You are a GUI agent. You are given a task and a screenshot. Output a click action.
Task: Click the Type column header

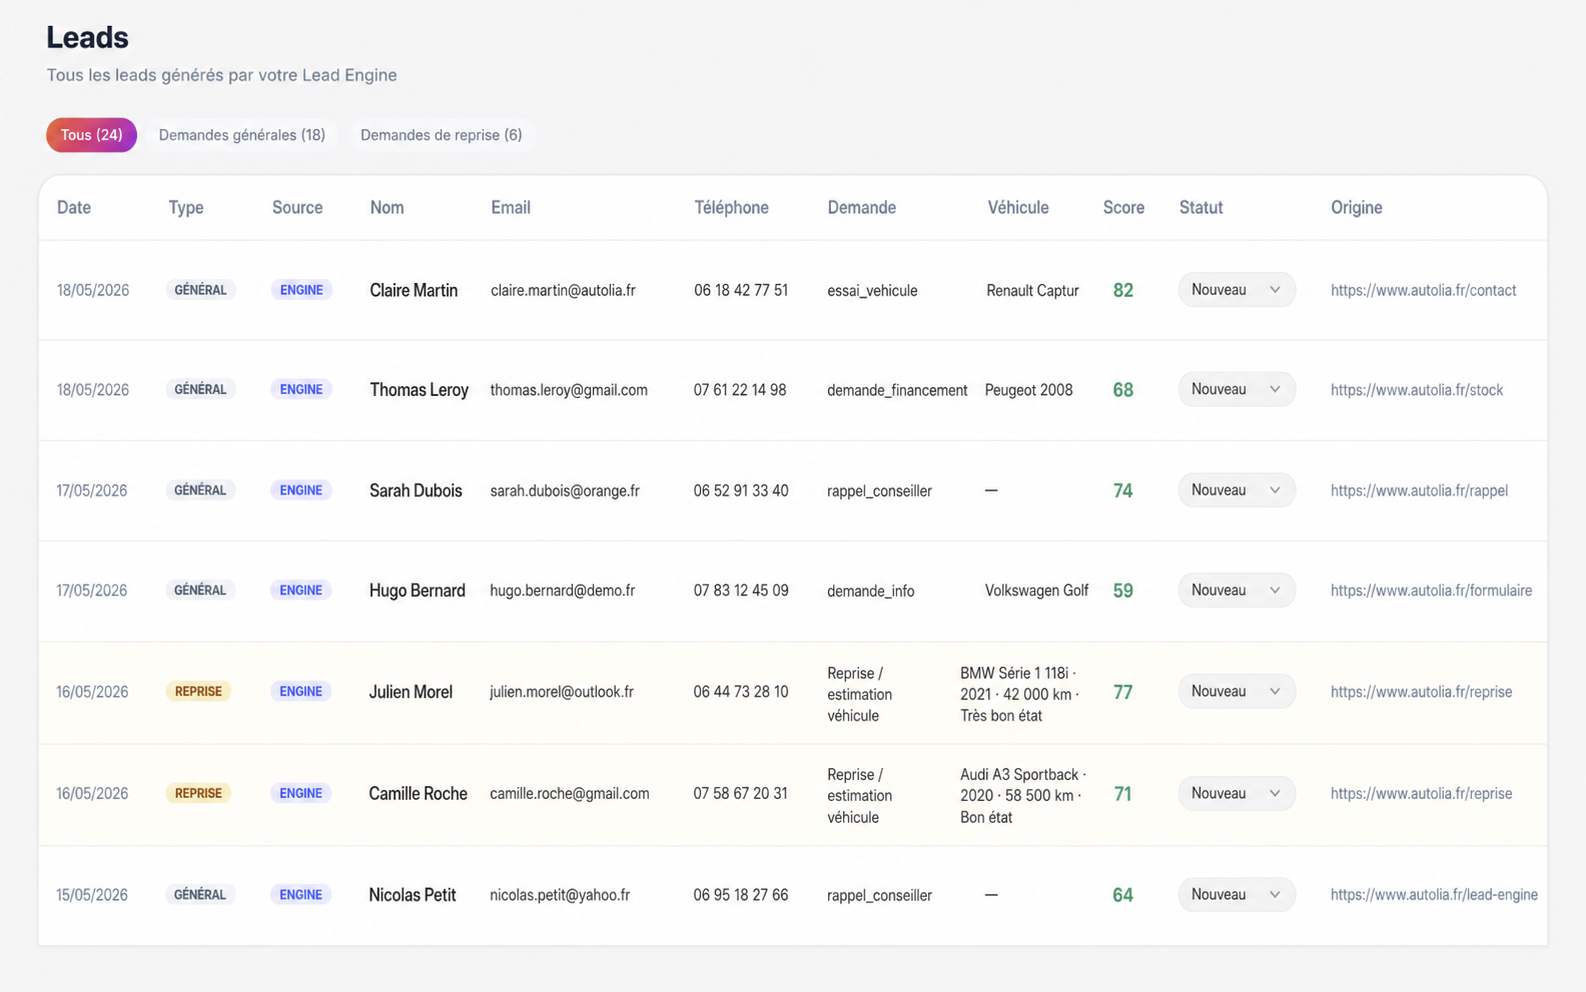click(186, 207)
